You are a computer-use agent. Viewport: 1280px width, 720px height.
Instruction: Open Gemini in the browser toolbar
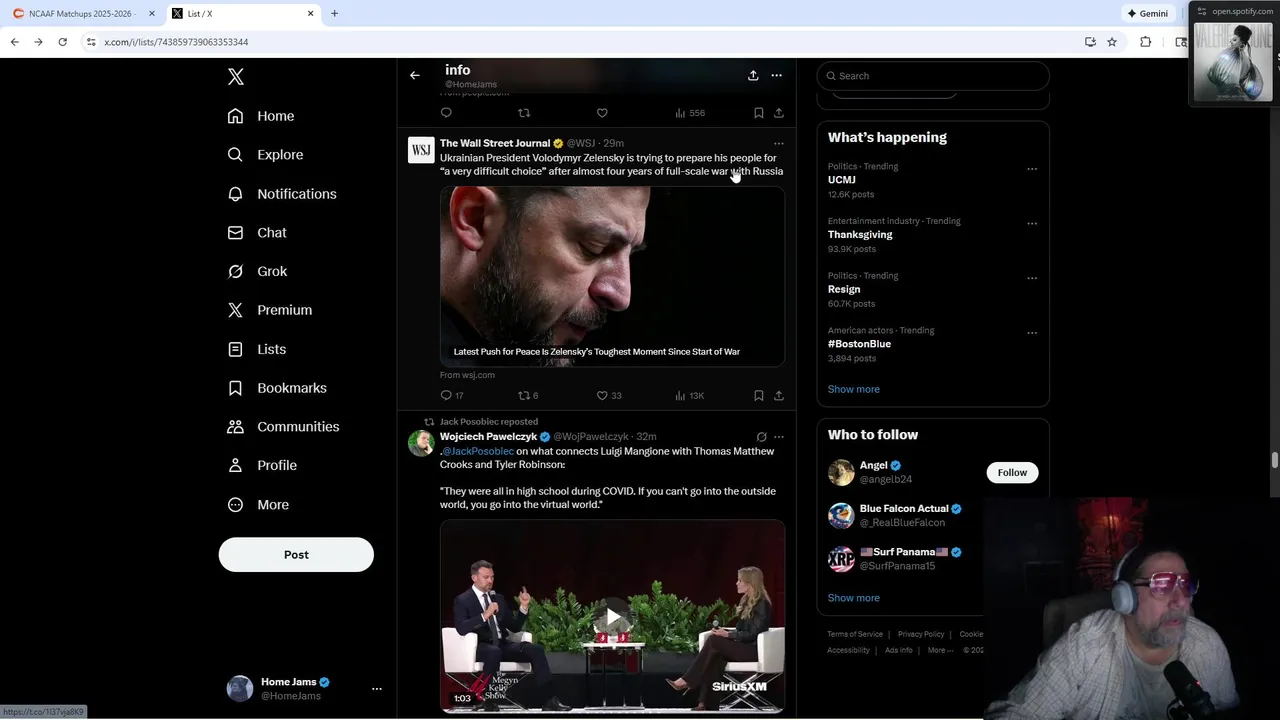pyautogui.click(x=1147, y=14)
